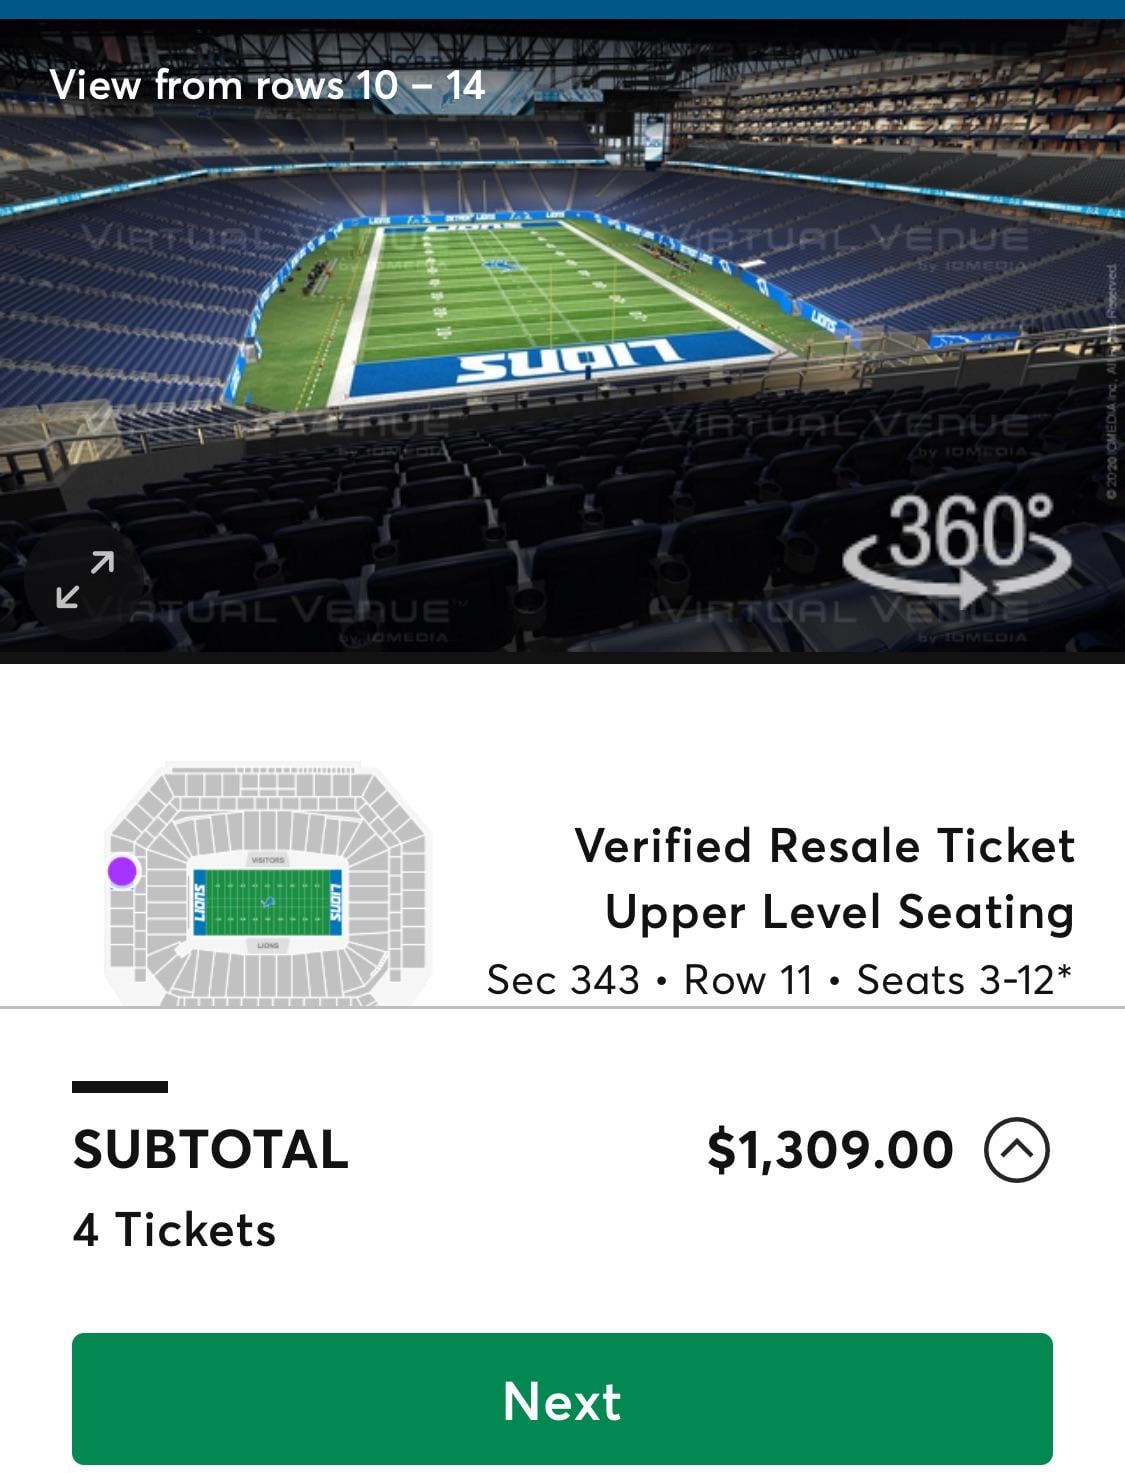Viewport: 1125px width, 1473px height.
Task: Tap the right Lions end zone on map
Action: (336, 903)
